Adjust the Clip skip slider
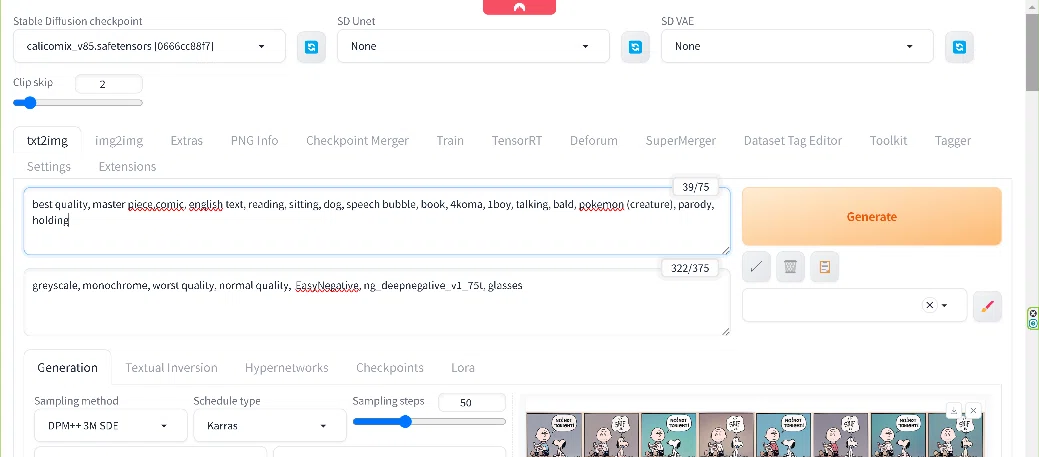Image resolution: width=1039 pixels, height=457 pixels. point(78,103)
